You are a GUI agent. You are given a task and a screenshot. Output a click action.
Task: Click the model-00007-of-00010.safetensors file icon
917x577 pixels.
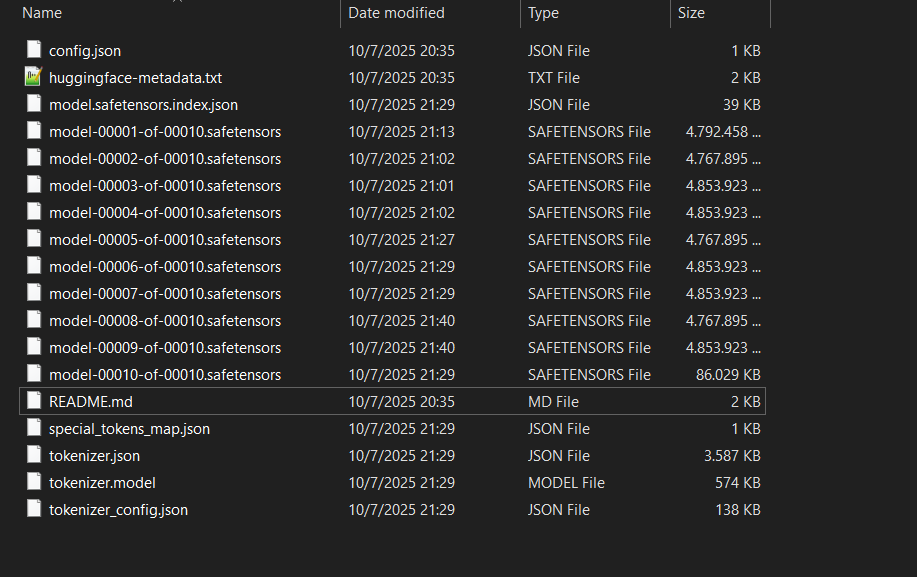34,292
